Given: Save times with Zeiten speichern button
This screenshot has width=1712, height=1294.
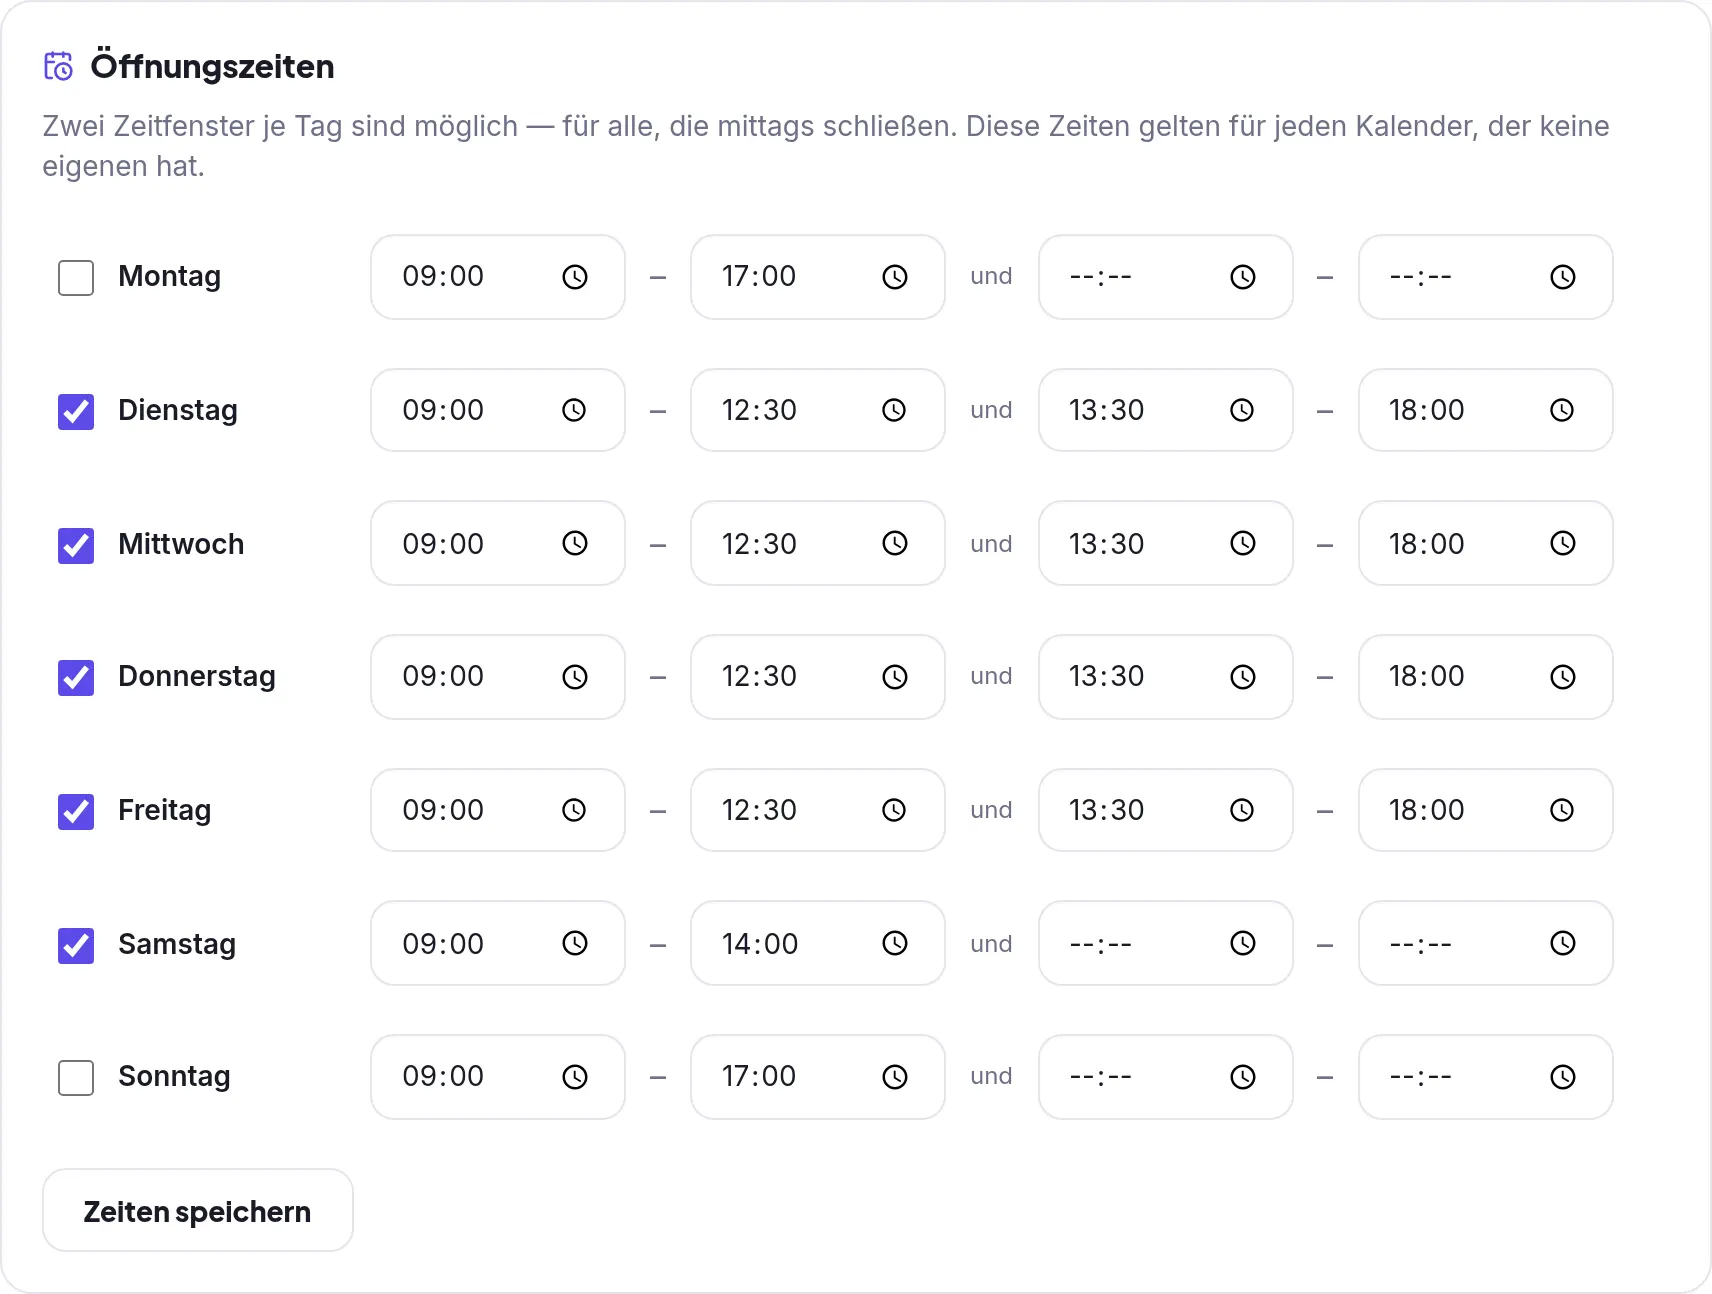Looking at the screenshot, I should [198, 1210].
